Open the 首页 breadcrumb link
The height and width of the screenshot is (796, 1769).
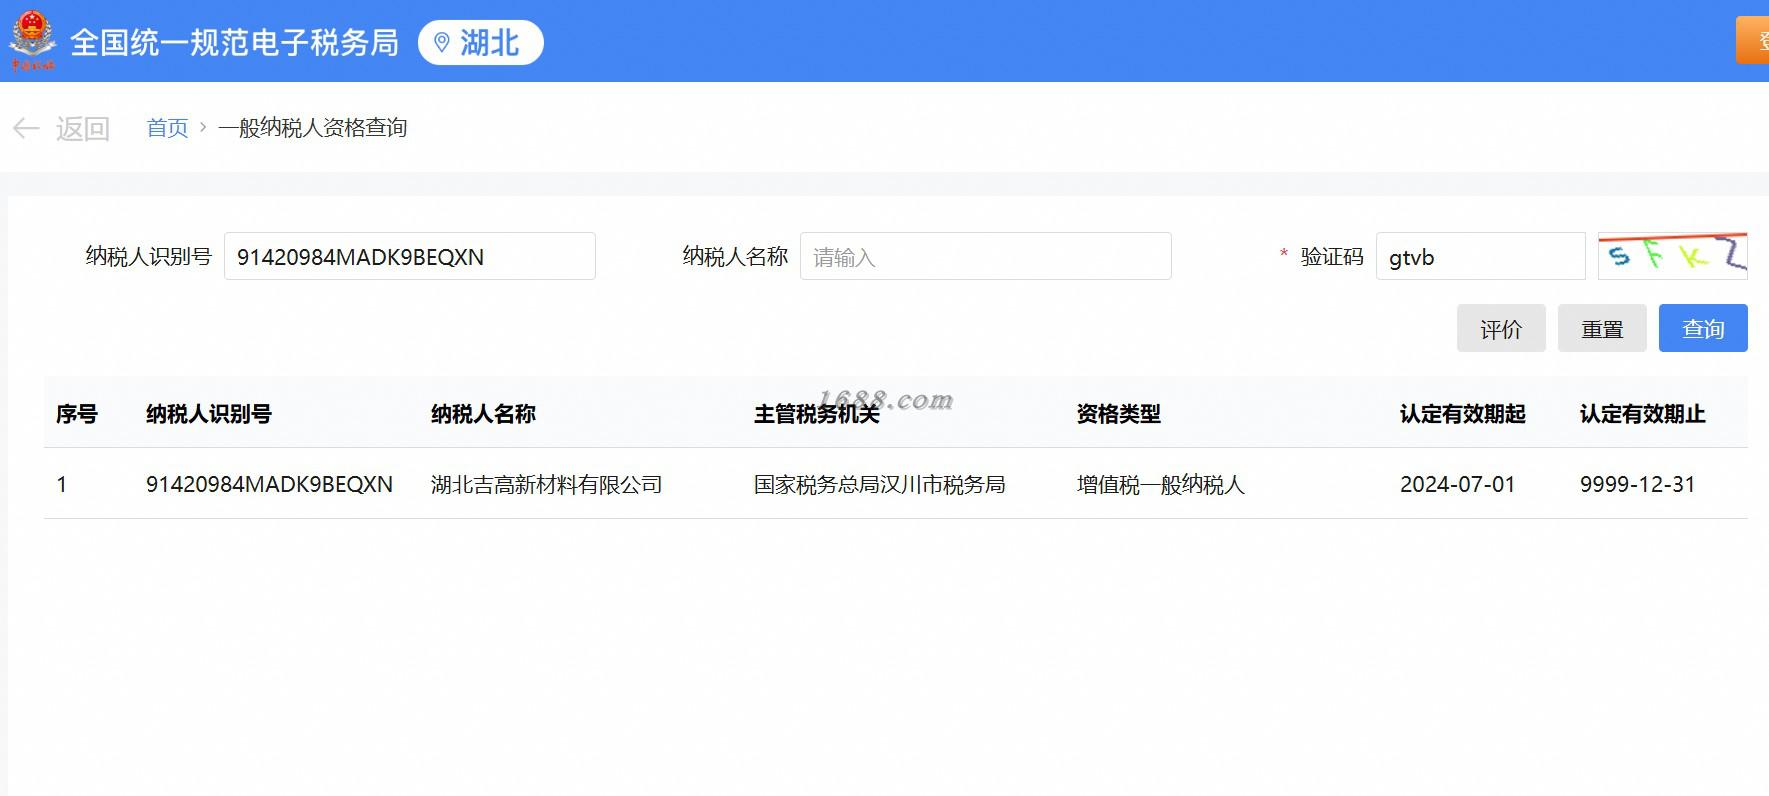click(167, 128)
